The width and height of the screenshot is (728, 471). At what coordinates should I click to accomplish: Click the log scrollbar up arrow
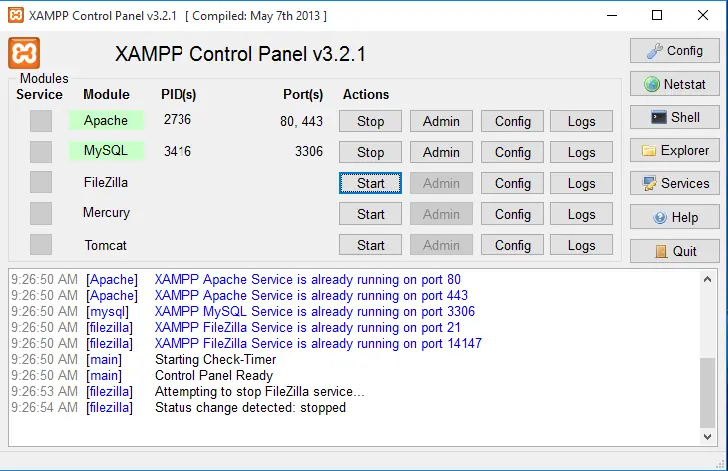[707, 279]
